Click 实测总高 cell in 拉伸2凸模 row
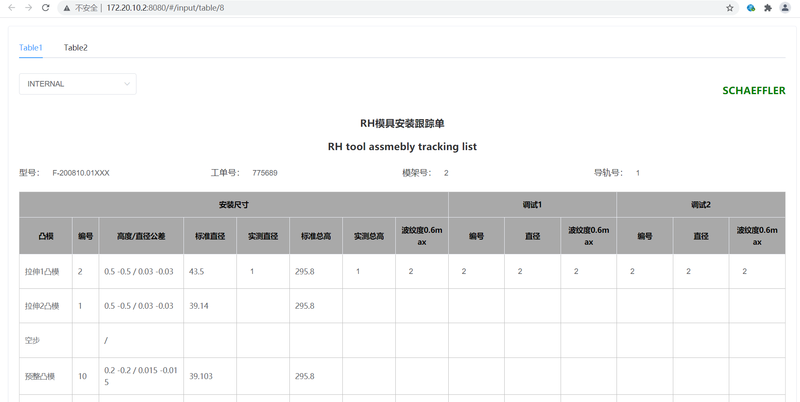Viewport: 800px width, 402px height. 369,306
